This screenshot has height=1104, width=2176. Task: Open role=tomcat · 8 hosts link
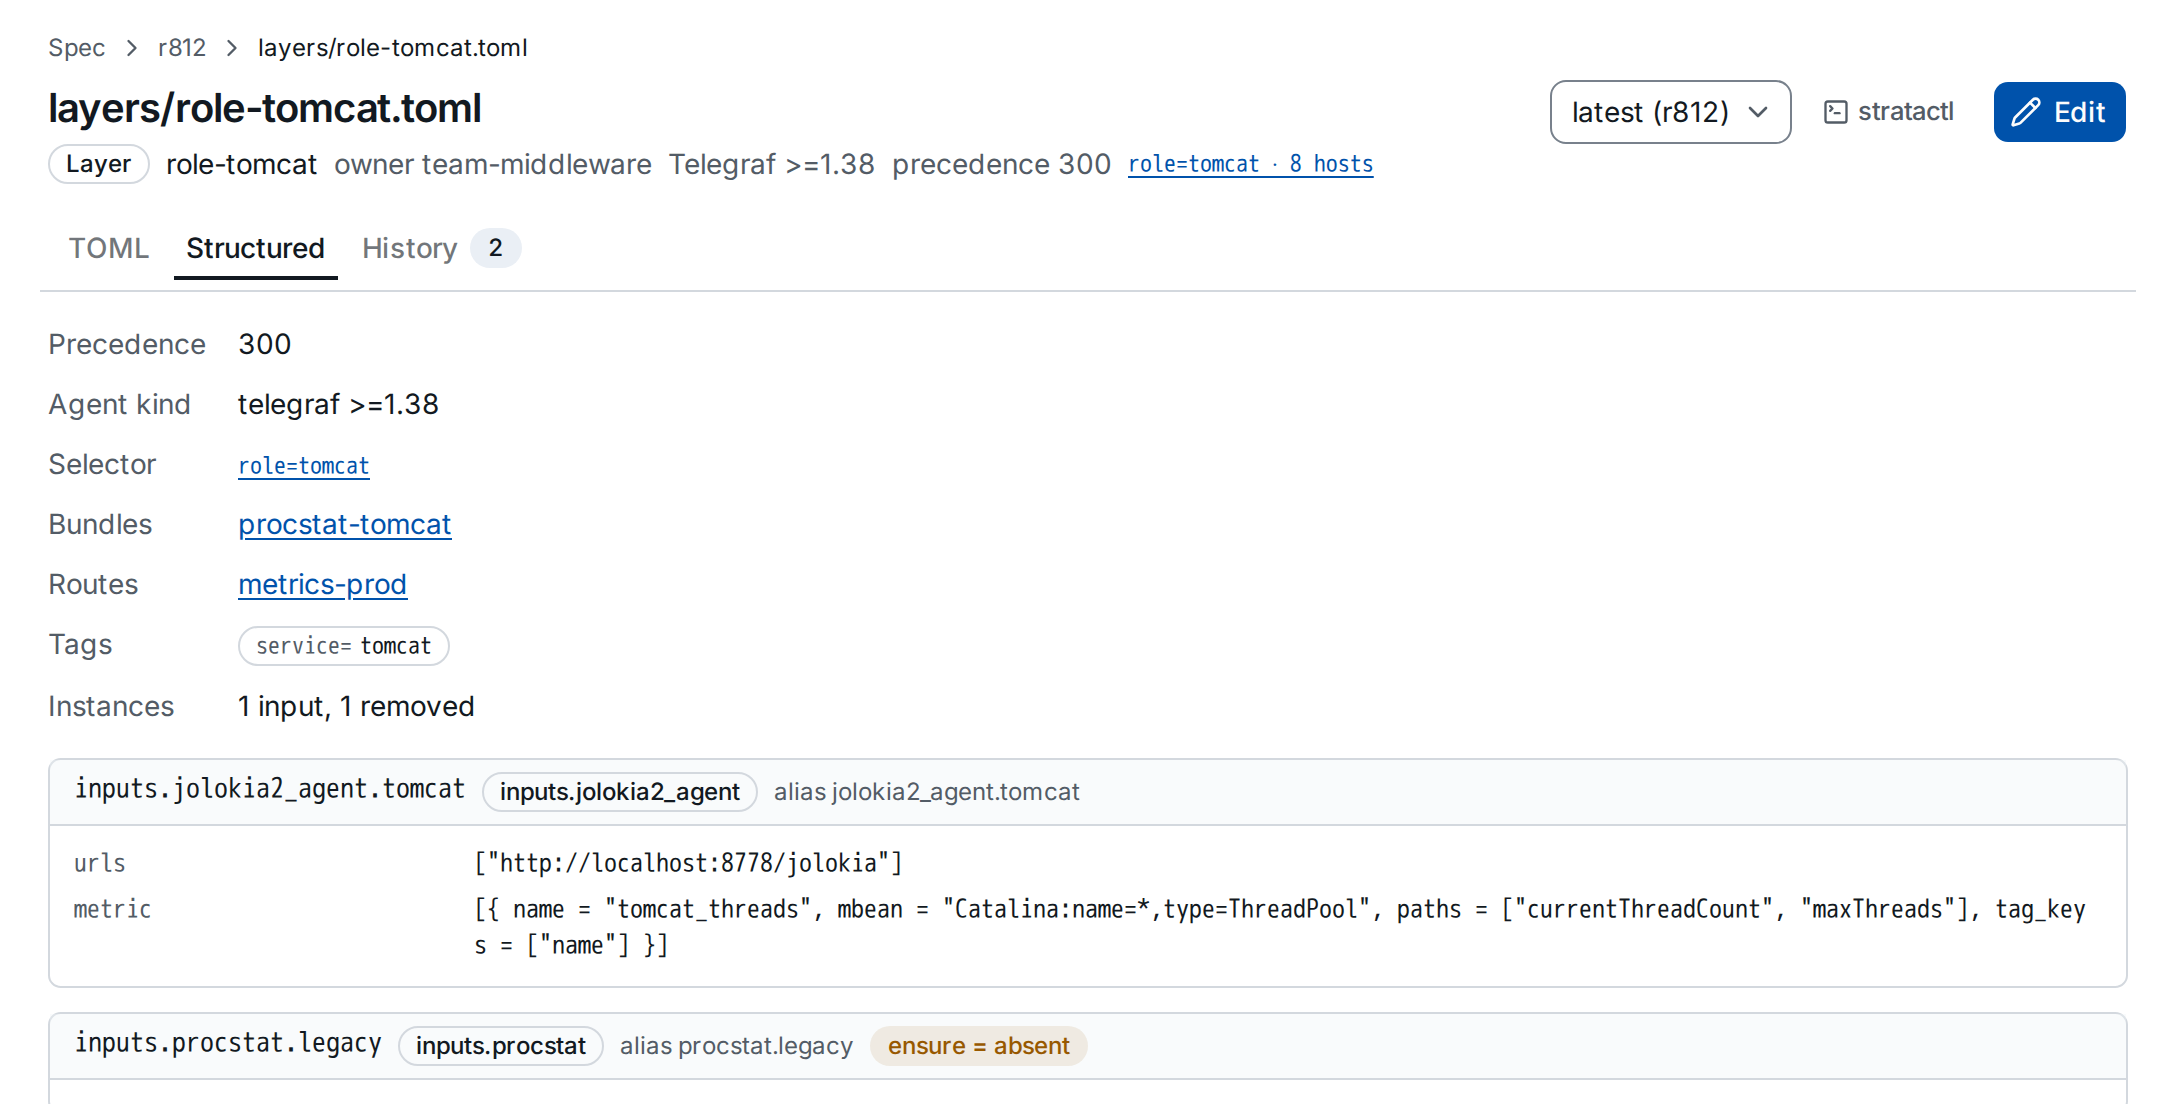1251,164
